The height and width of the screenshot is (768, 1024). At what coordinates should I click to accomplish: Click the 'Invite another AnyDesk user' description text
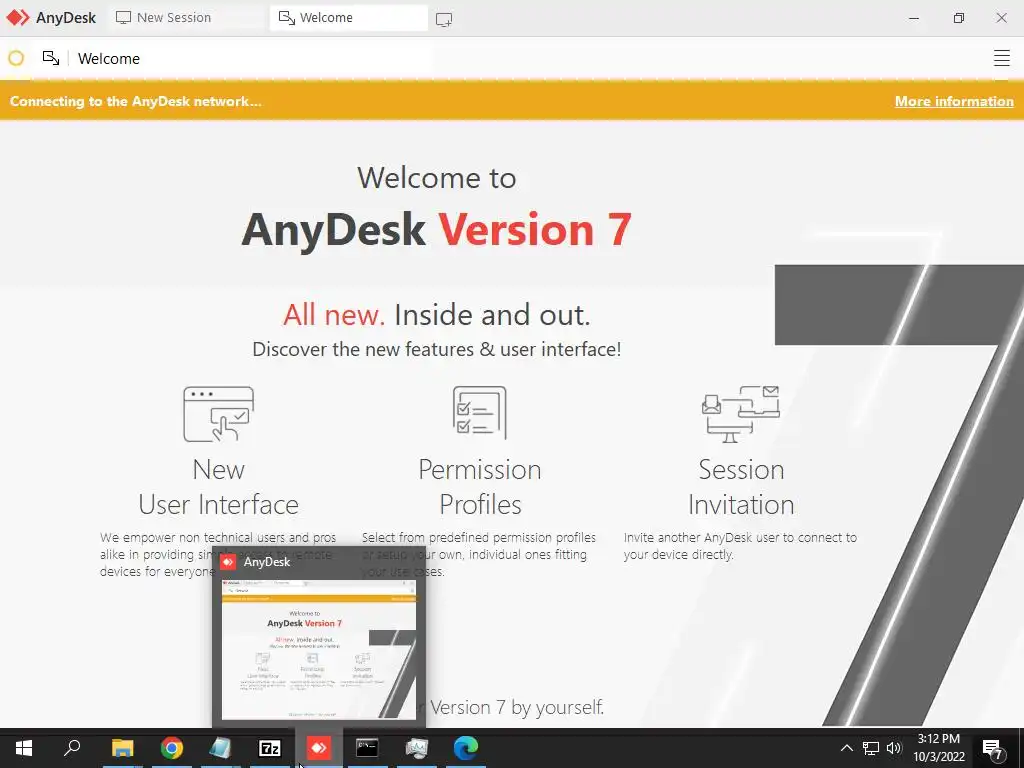[x=740, y=546]
